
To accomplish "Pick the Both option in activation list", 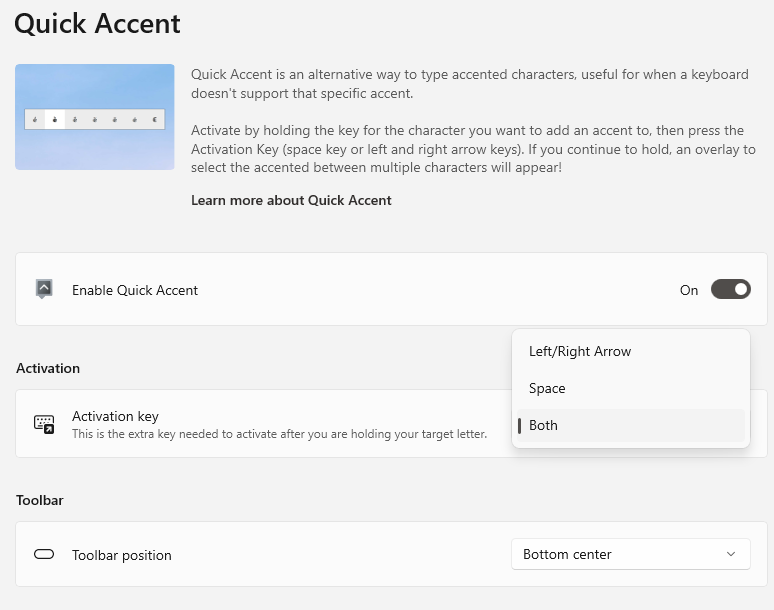I will point(544,425).
